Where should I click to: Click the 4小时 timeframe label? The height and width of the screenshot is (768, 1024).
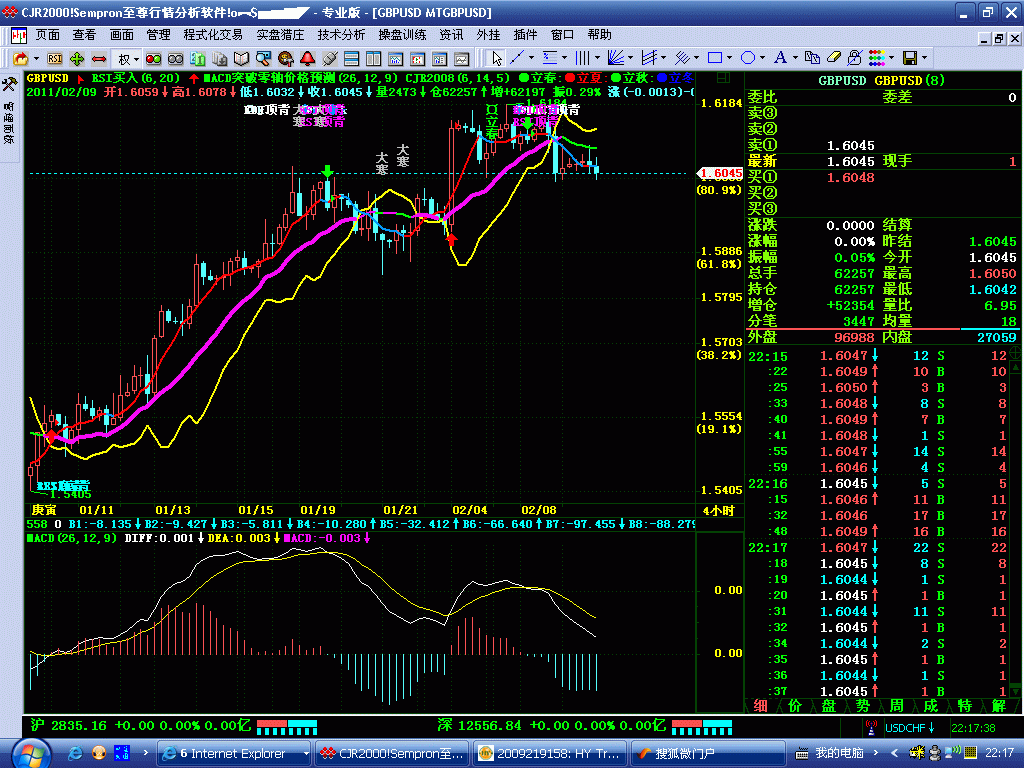718,510
